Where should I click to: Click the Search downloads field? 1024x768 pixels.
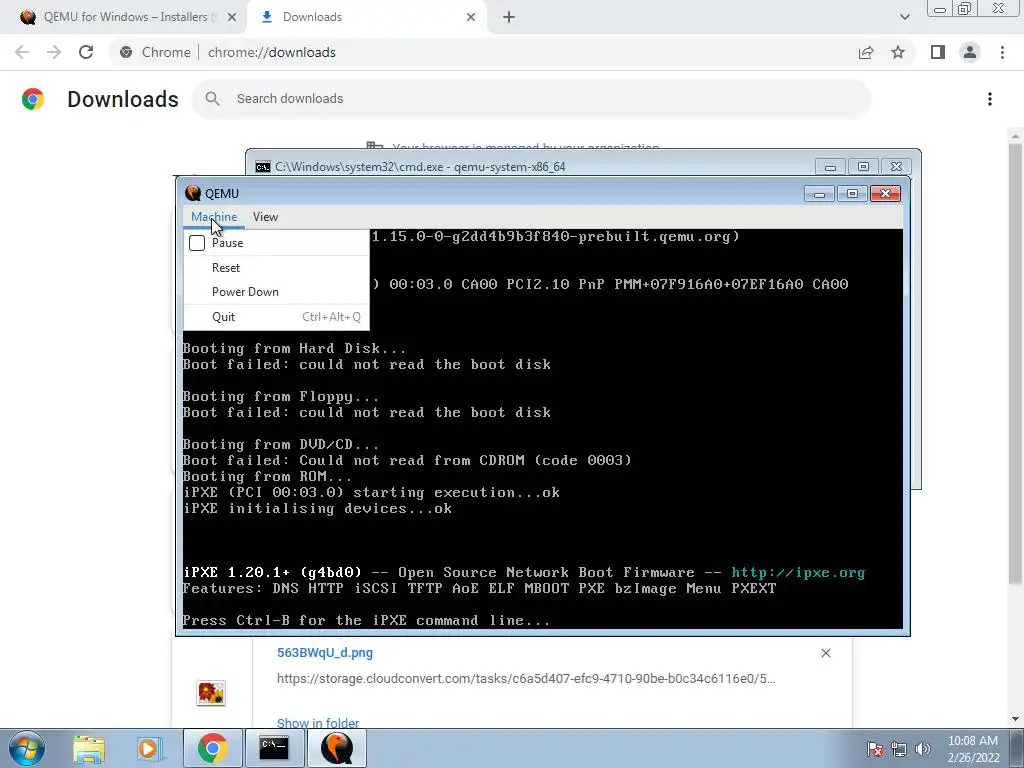click(x=532, y=99)
